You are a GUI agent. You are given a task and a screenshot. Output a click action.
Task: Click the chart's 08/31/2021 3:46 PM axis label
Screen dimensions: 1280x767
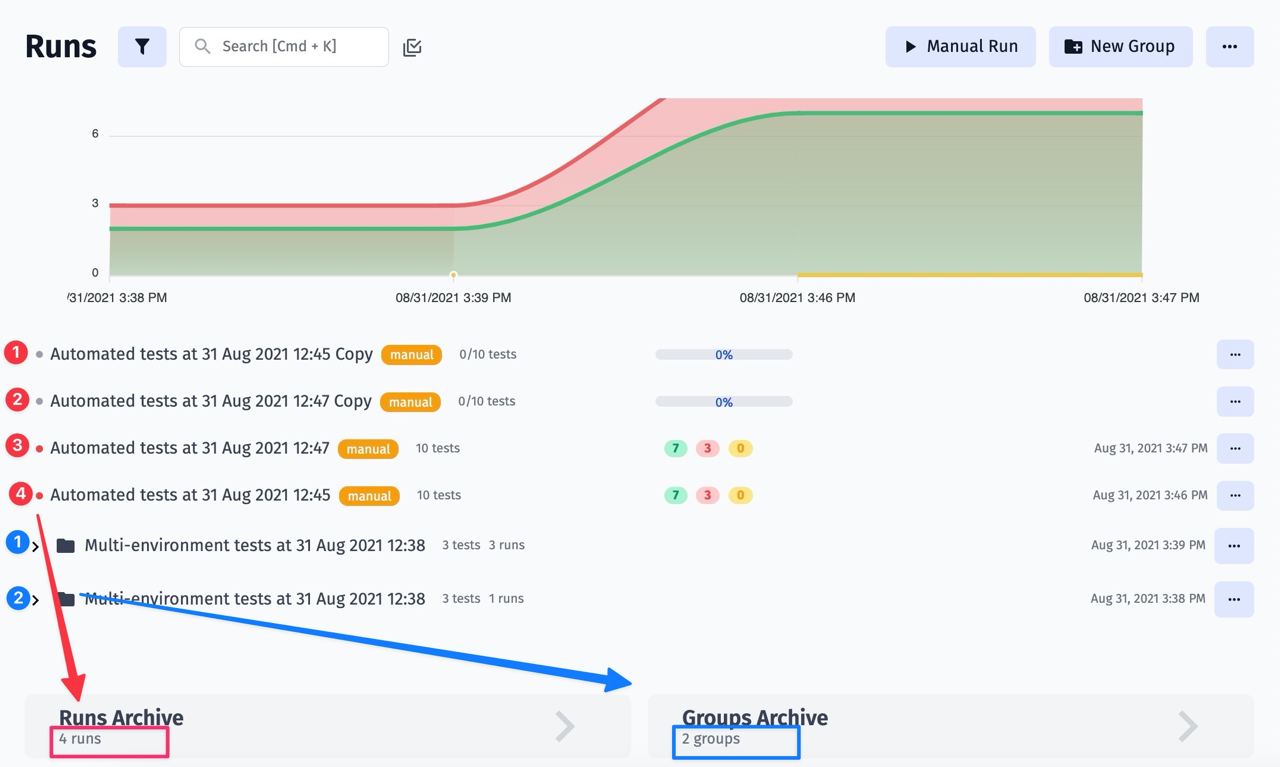point(797,297)
